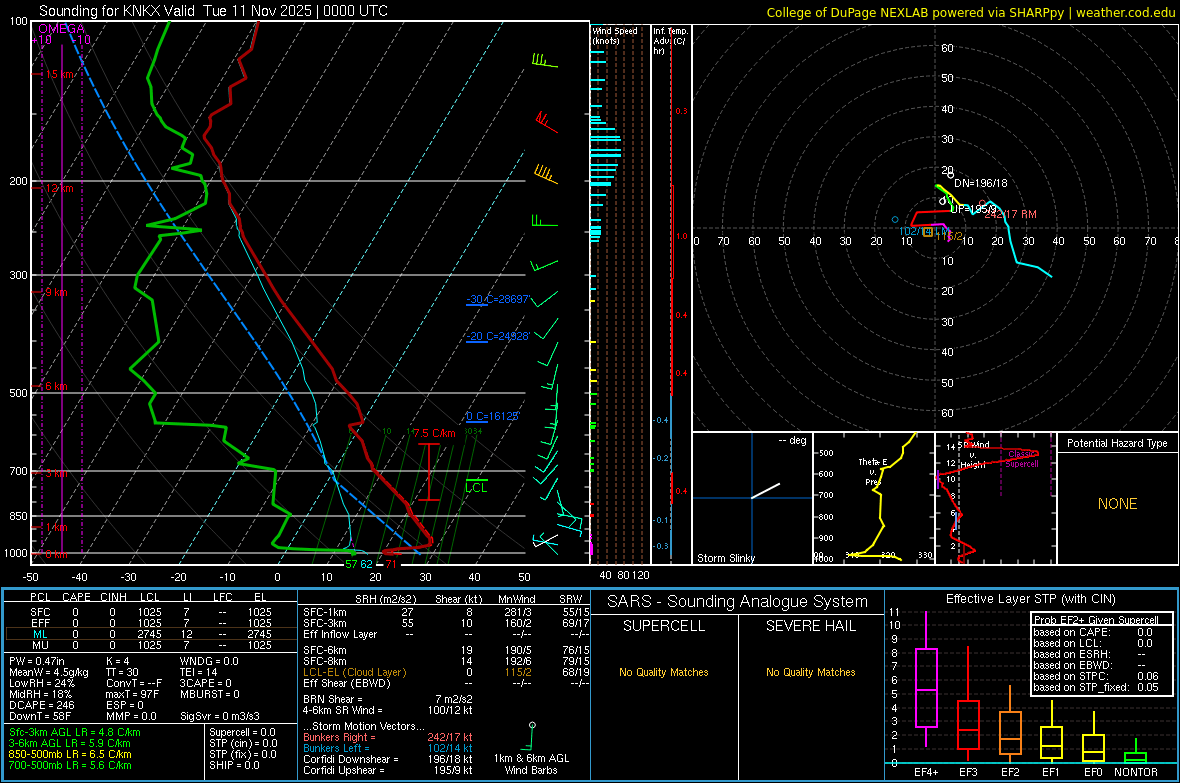Select the highlighted ML parcel row
This screenshot has height=783, width=1180.
150,635
